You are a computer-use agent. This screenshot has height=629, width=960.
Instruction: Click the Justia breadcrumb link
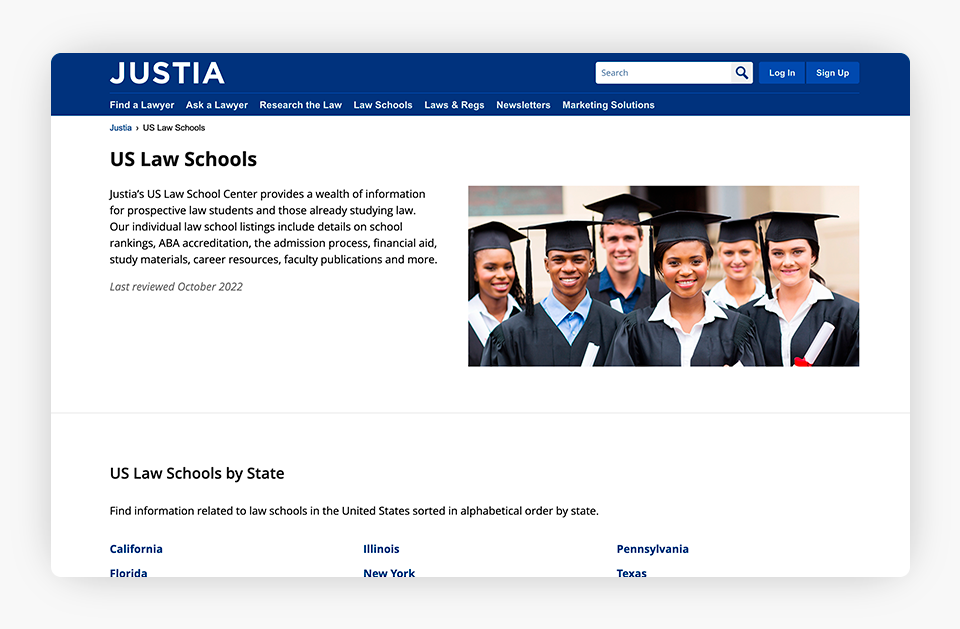click(x=121, y=128)
